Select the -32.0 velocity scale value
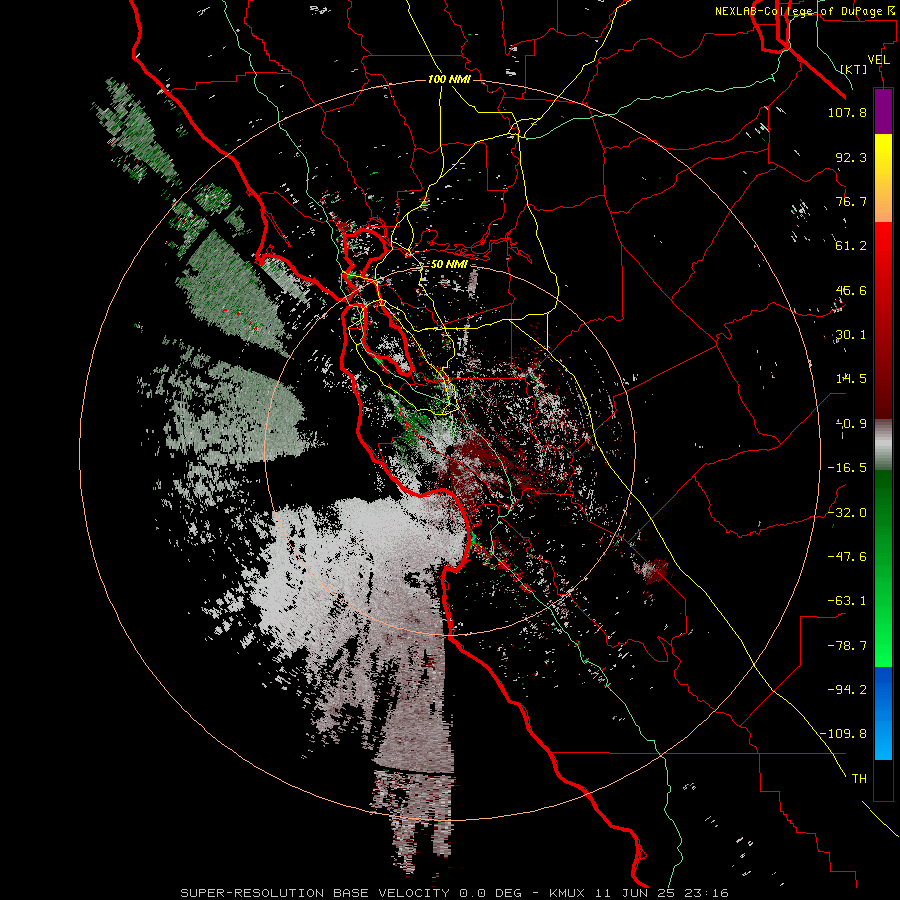 point(847,513)
